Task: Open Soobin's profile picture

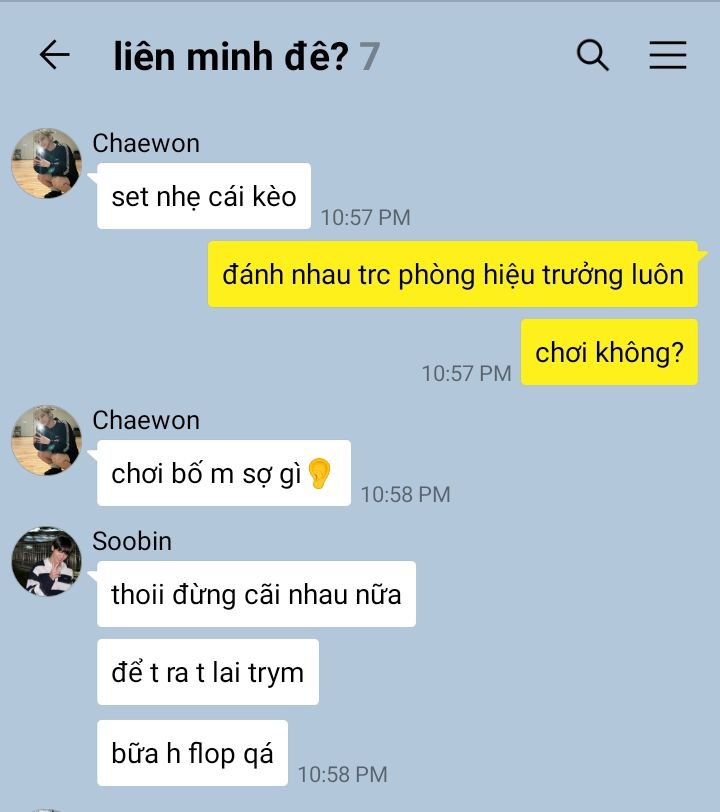Action: (x=47, y=561)
